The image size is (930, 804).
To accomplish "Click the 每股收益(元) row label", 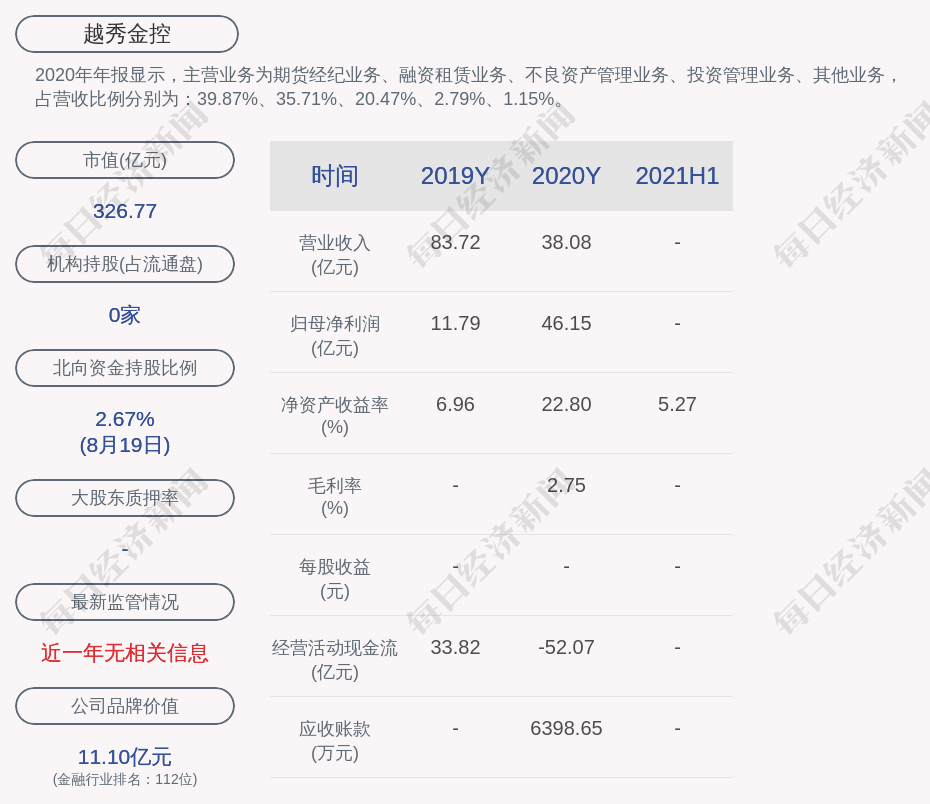I will 335,579.
